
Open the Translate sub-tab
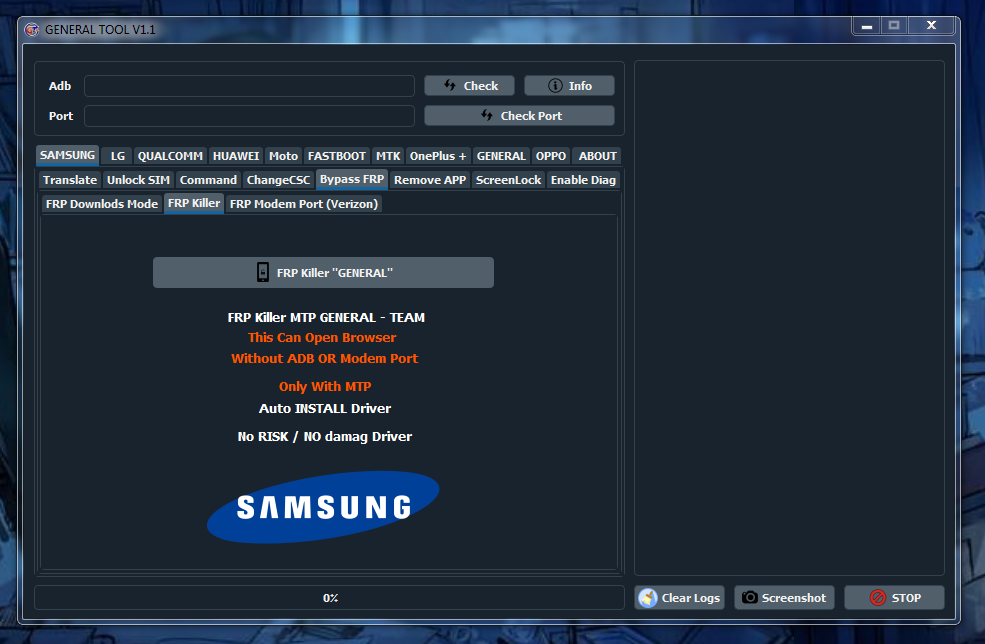70,180
